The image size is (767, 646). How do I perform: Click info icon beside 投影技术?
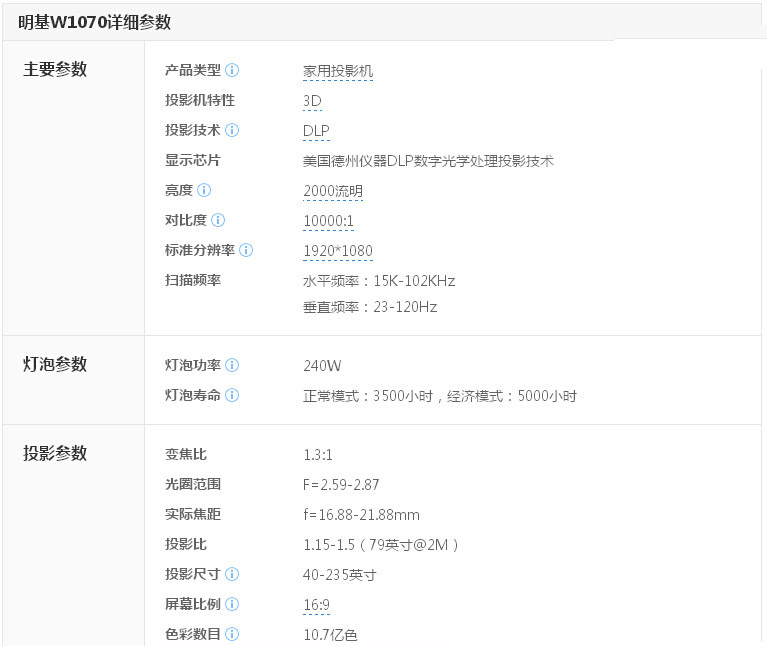232,130
